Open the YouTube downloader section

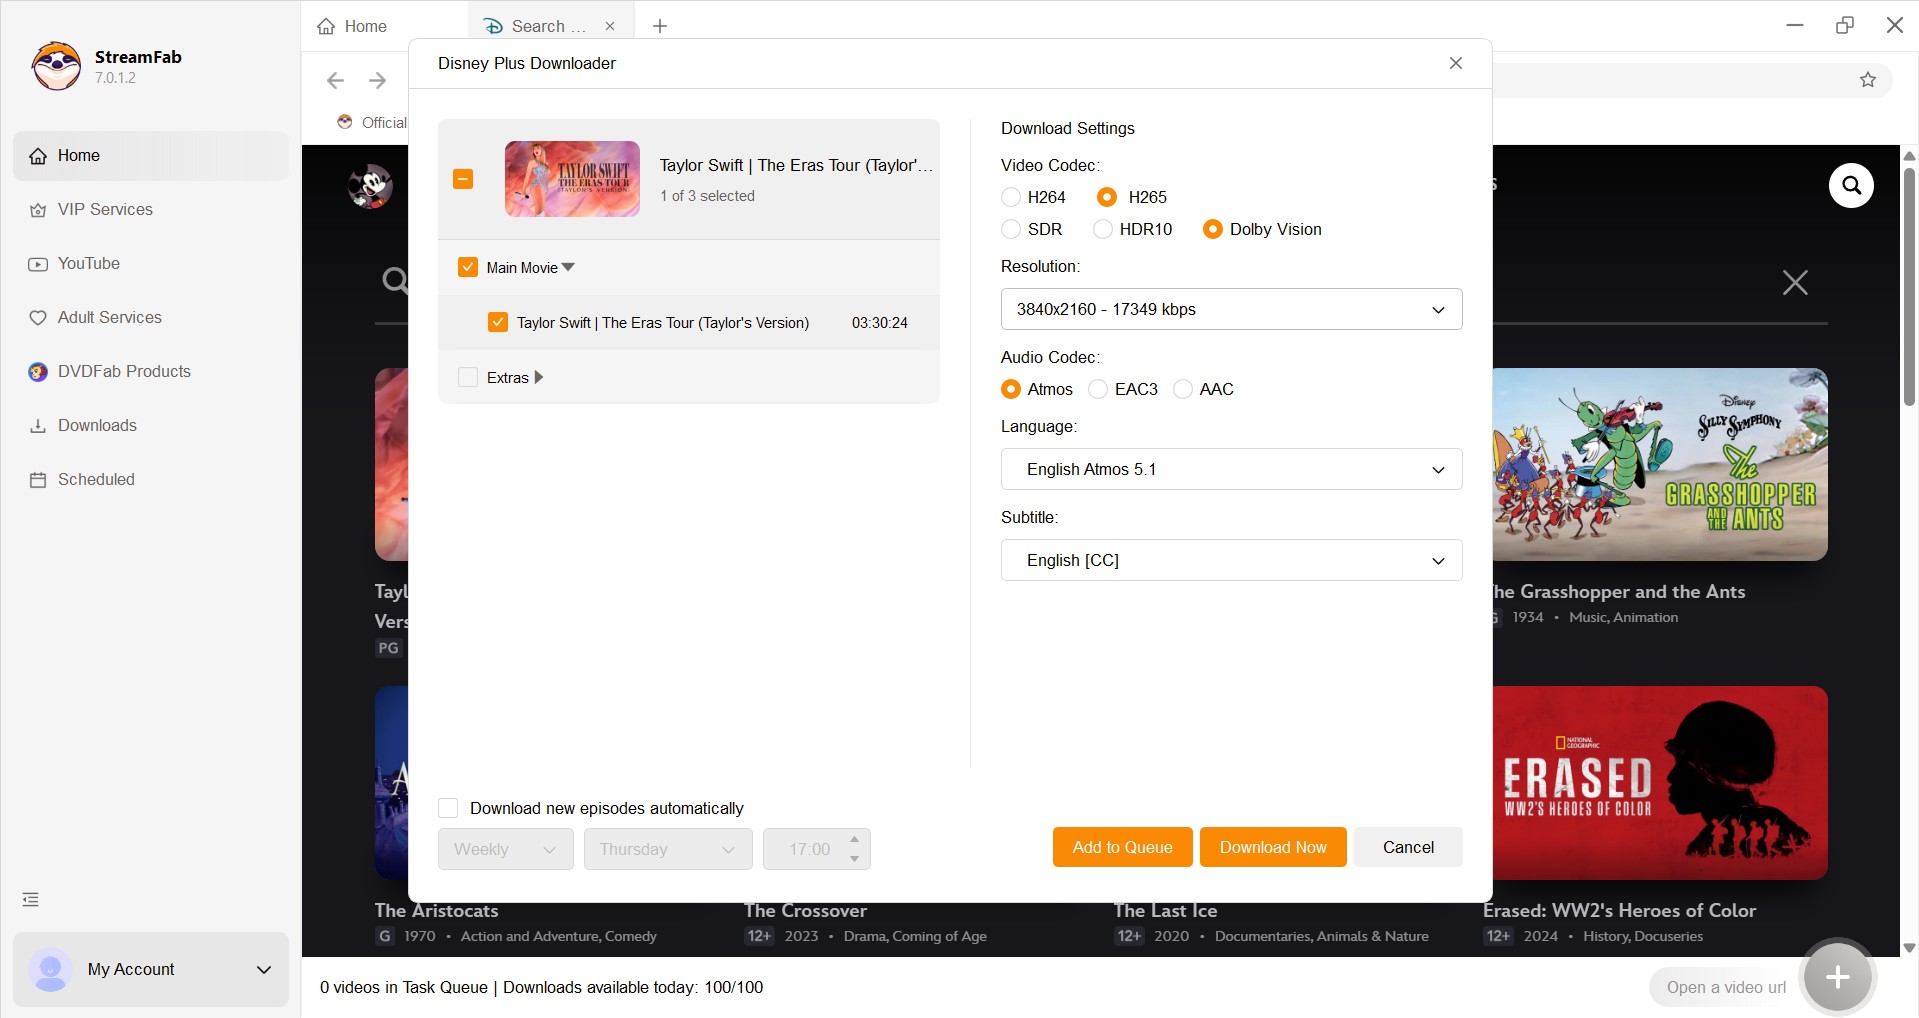pyautogui.click(x=88, y=263)
